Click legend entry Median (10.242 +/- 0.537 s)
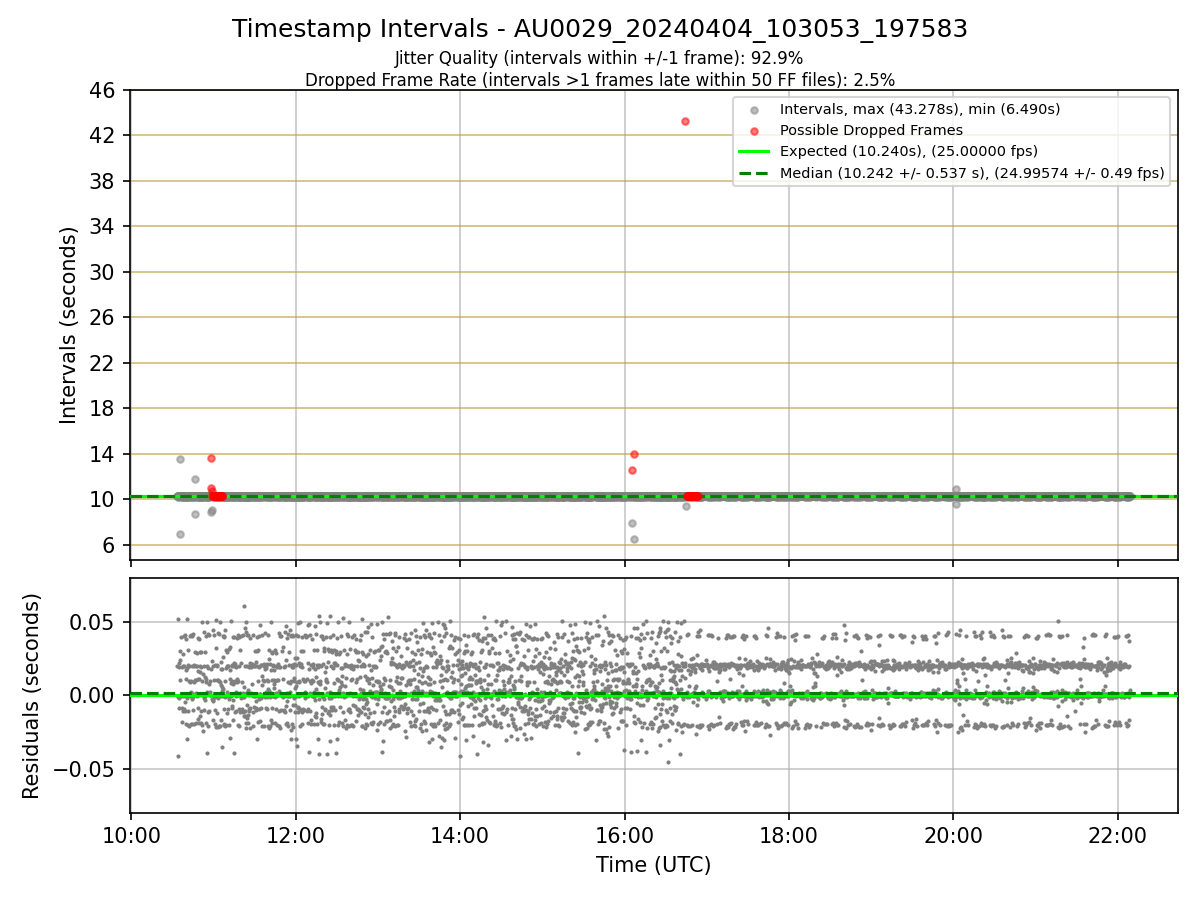Viewport: 1200px width, 900px height. click(972, 173)
